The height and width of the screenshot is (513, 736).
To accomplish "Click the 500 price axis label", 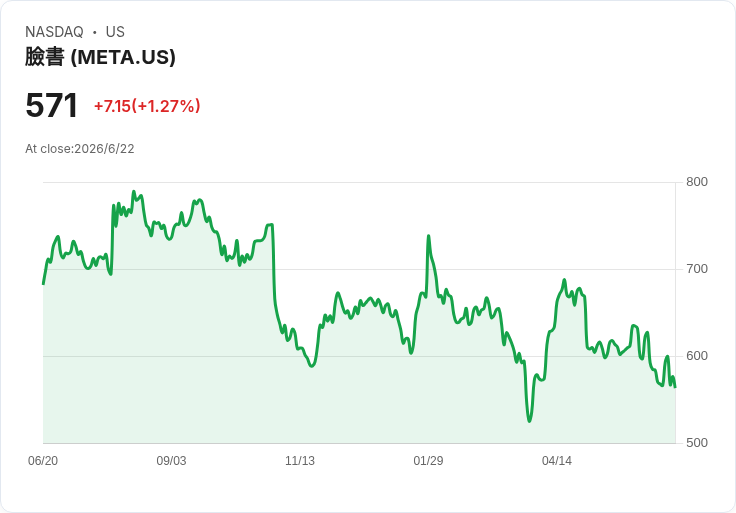I will pos(697,443).
